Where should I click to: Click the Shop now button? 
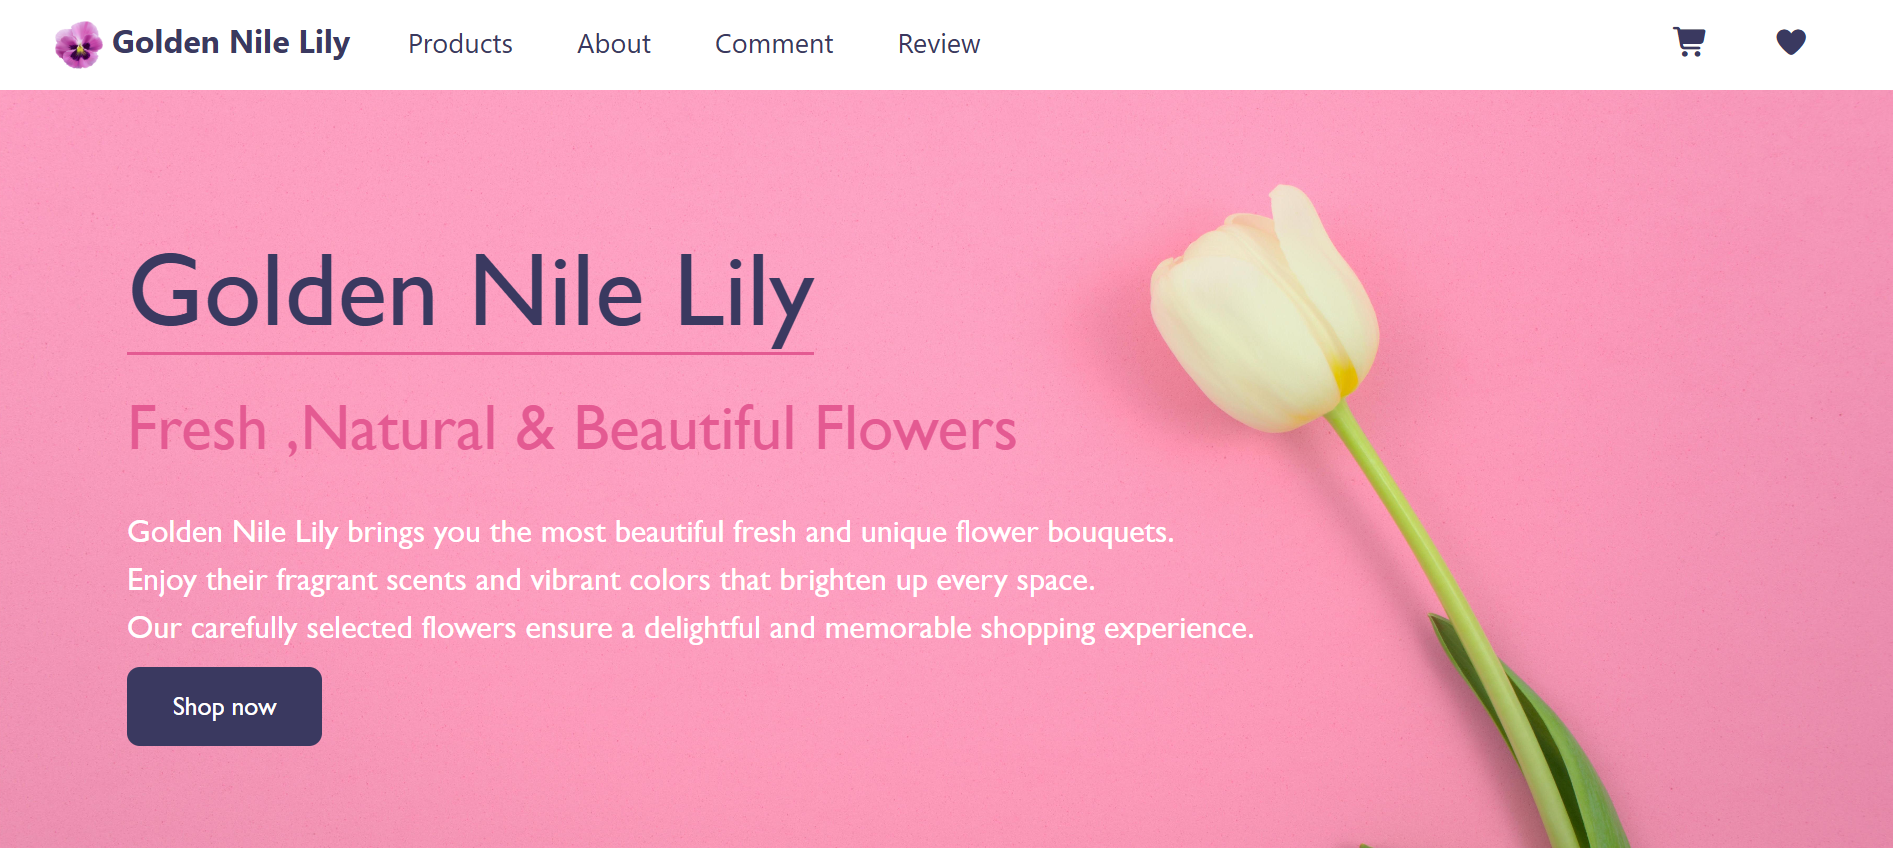click(224, 706)
